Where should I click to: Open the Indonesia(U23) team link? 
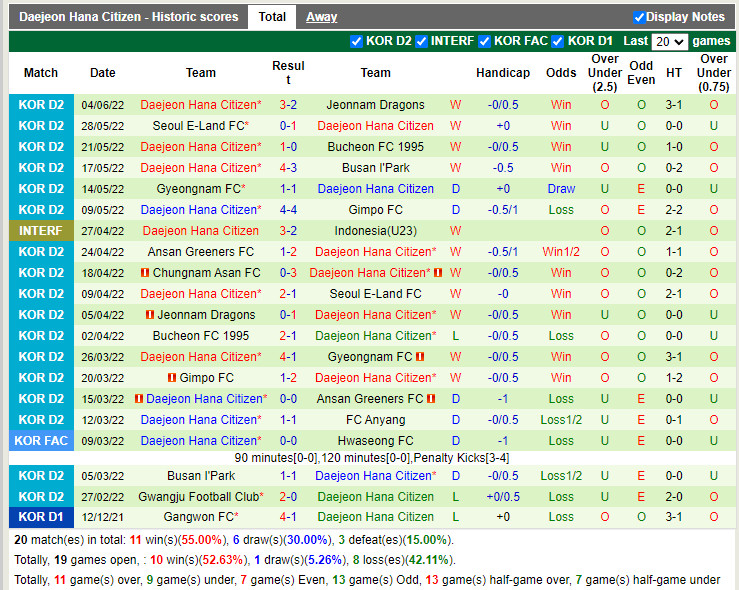point(375,231)
